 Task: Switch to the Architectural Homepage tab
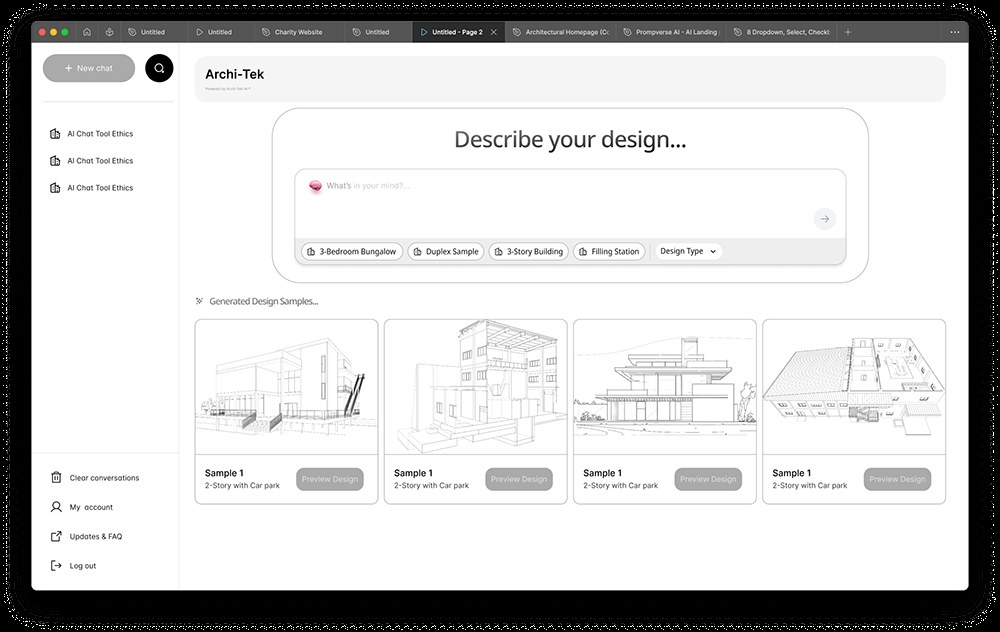pyautogui.click(x=561, y=32)
